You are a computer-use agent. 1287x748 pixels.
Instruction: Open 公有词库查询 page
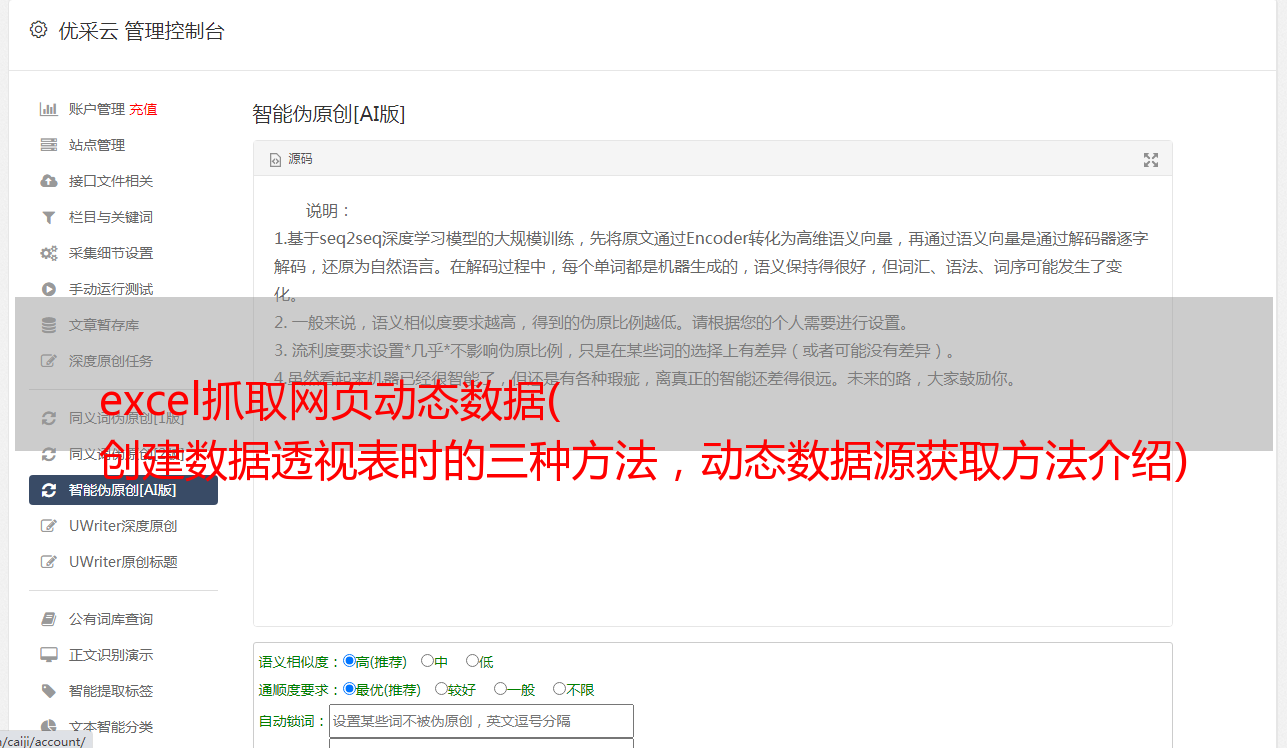pos(111,619)
